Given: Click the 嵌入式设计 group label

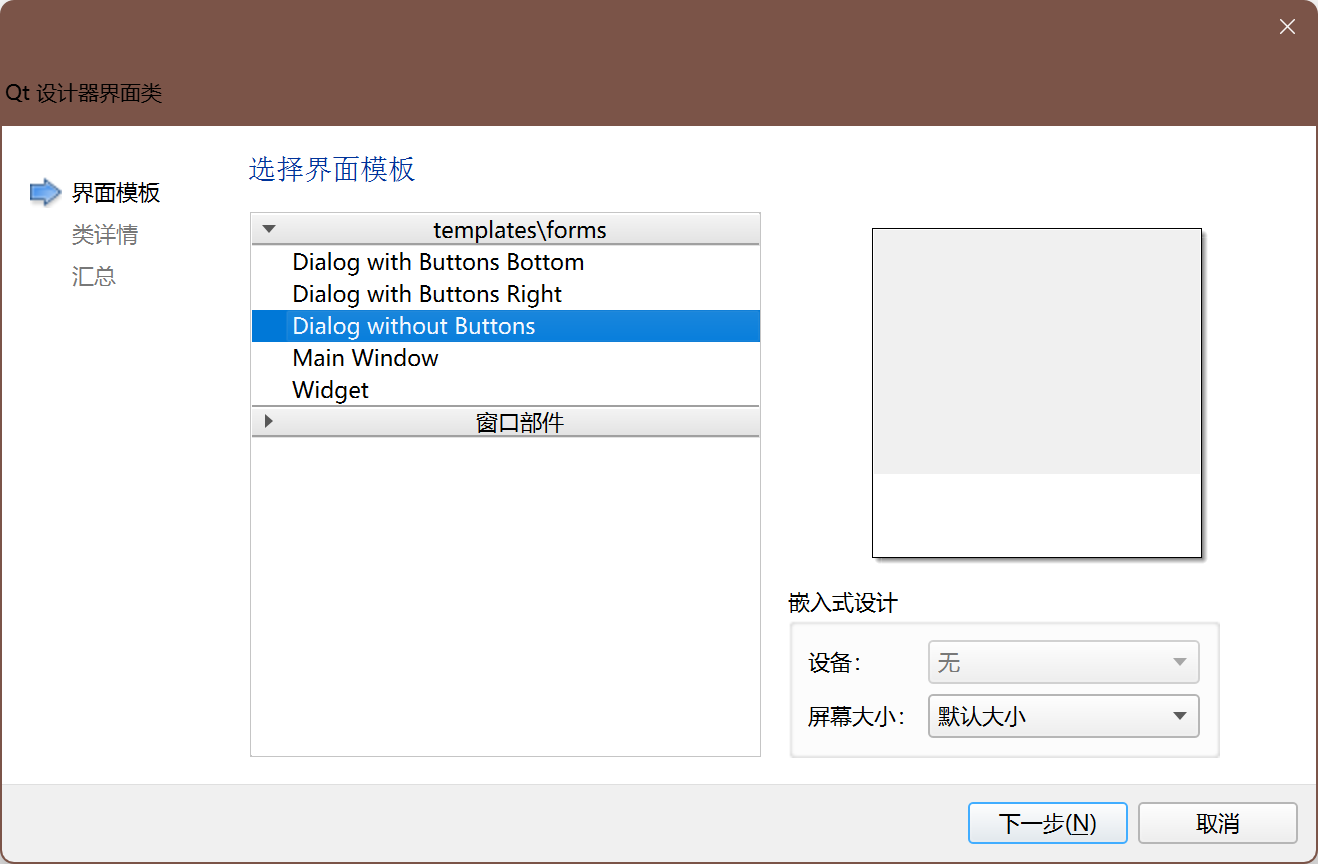Looking at the screenshot, I should pyautogui.click(x=843, y=603).
